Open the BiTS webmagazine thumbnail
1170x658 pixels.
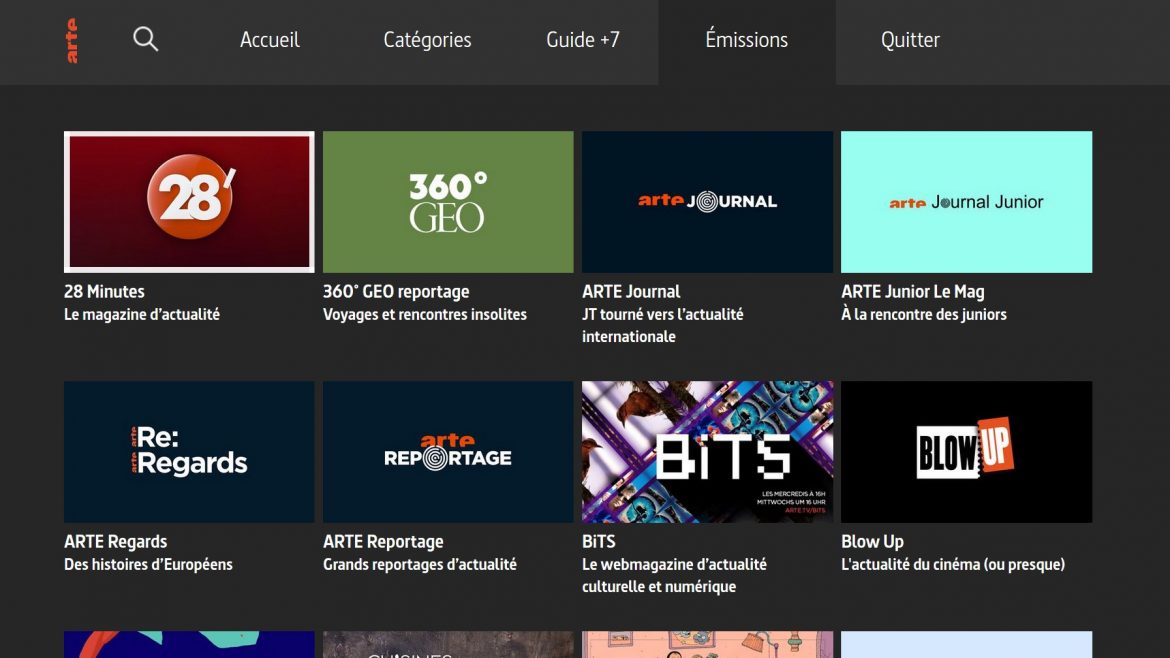pos(707,452)
